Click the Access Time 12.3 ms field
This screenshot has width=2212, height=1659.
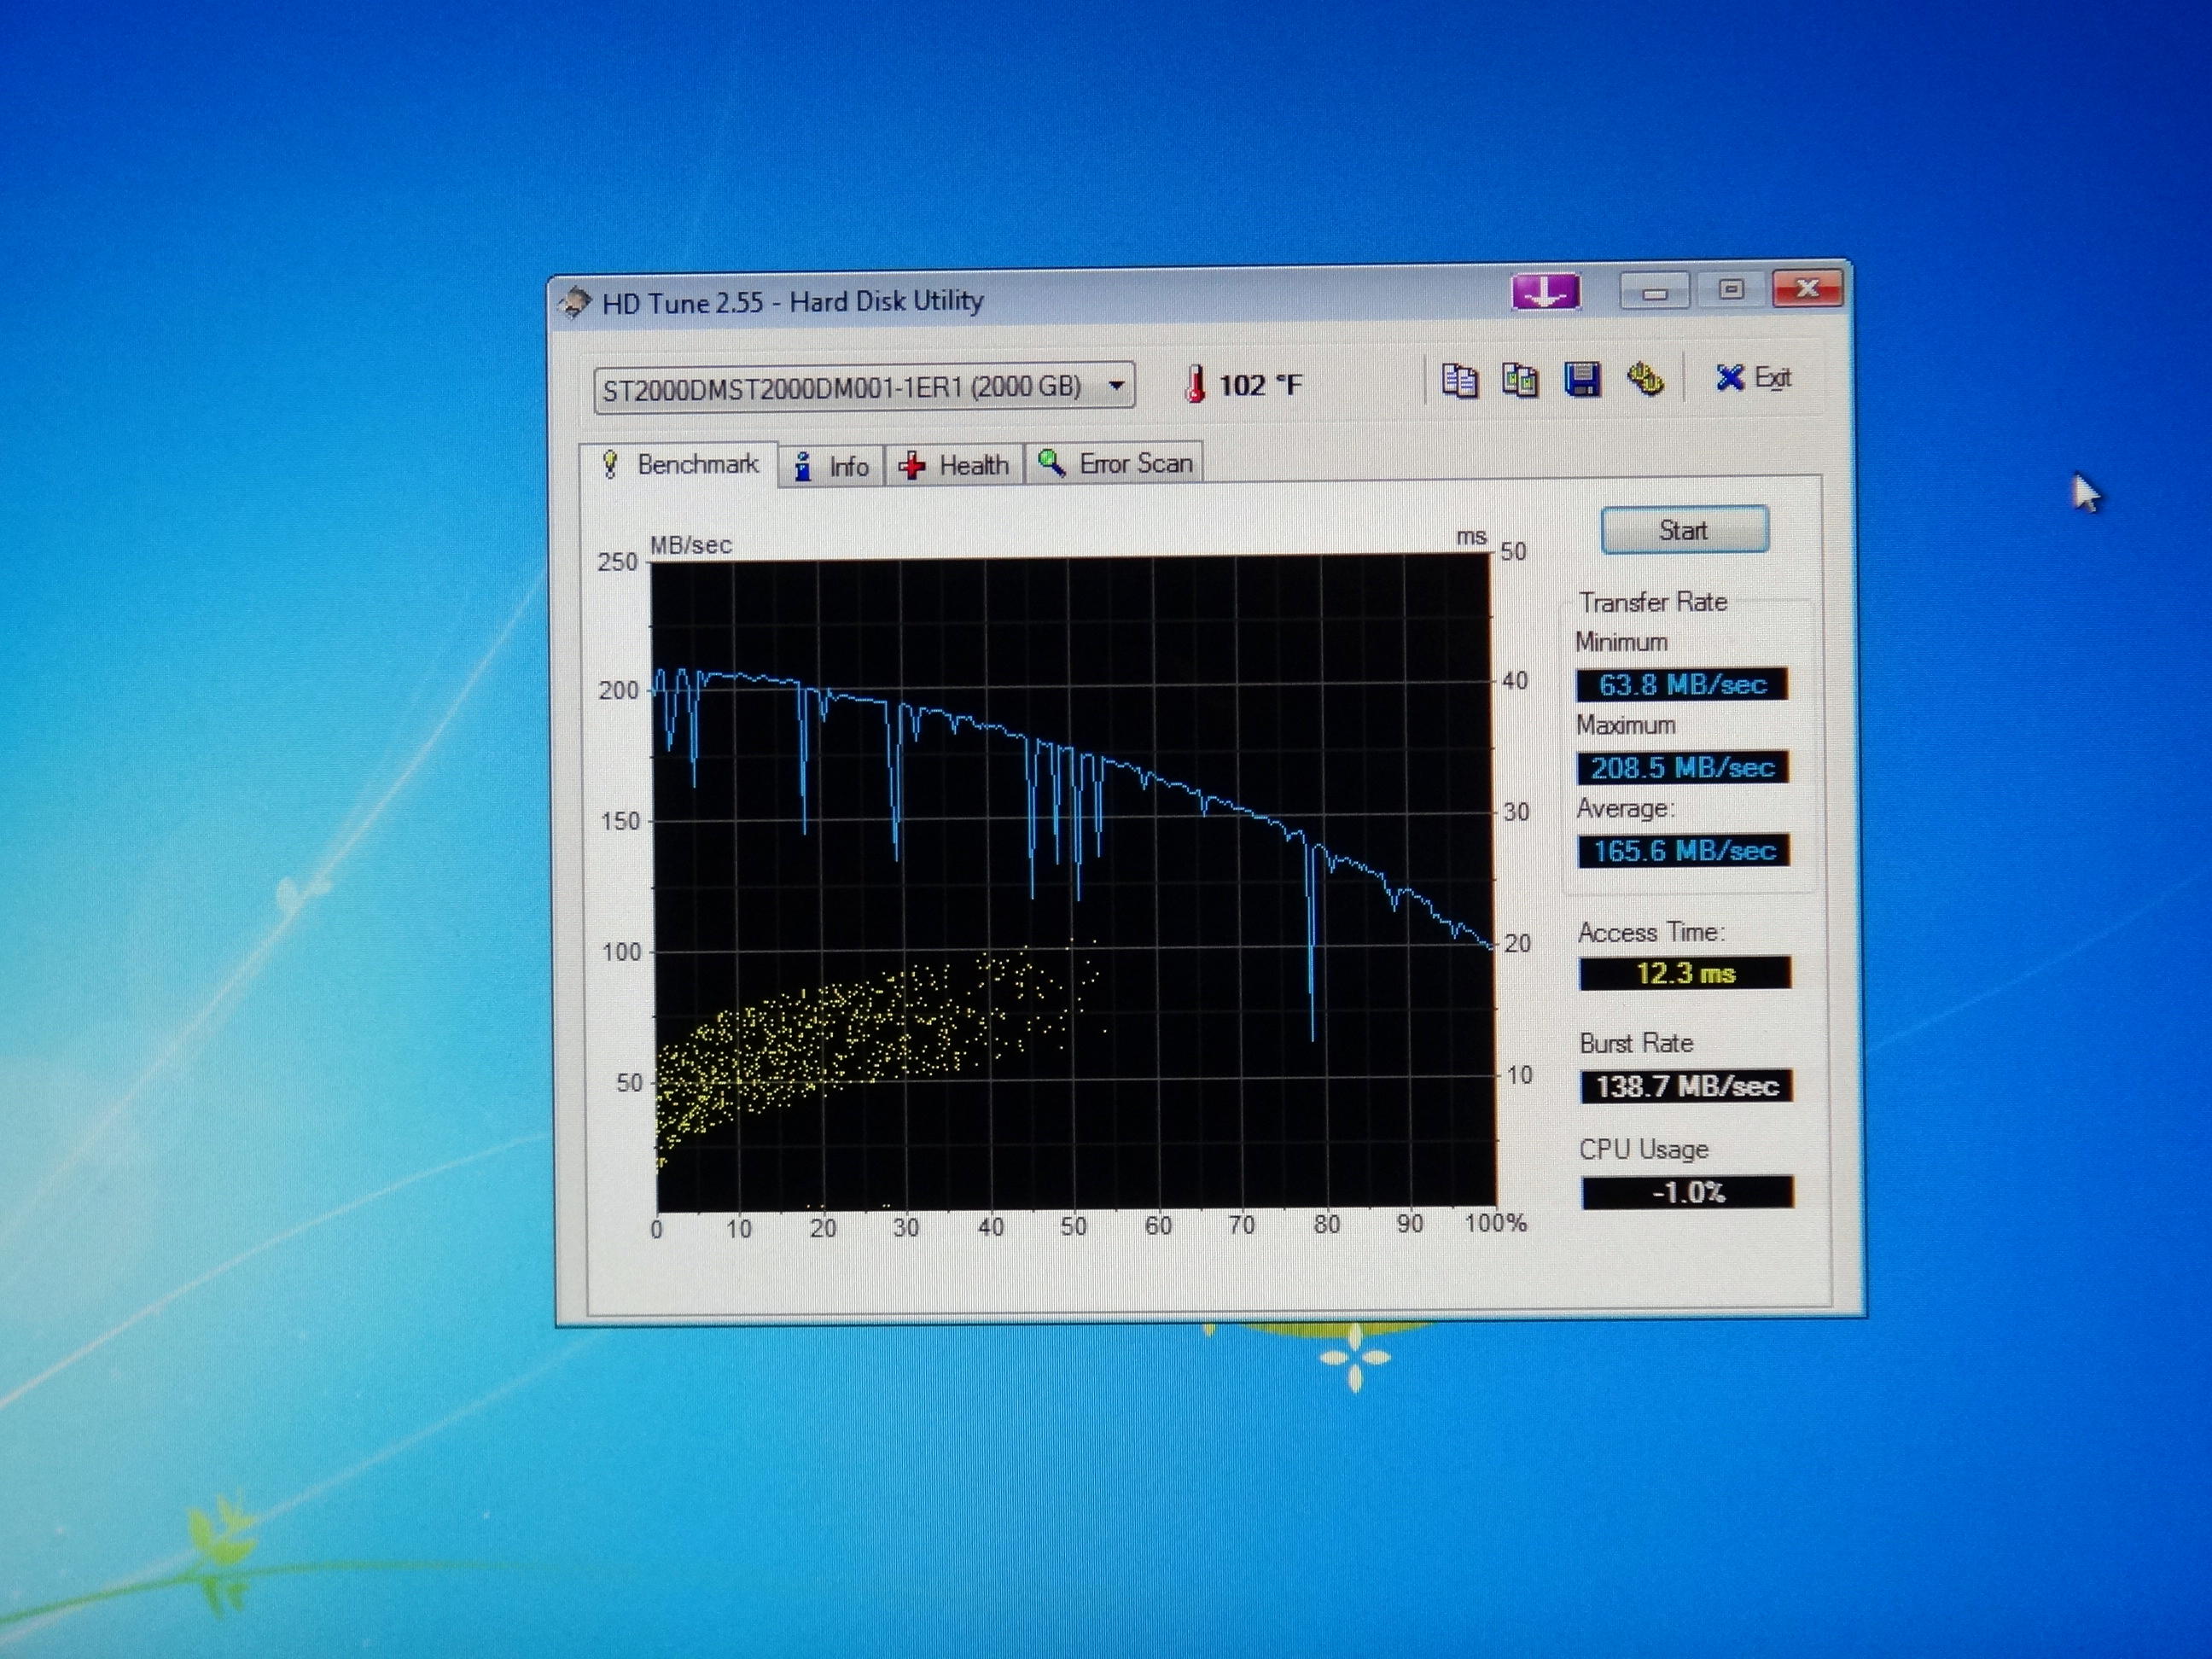(1685, 973)
